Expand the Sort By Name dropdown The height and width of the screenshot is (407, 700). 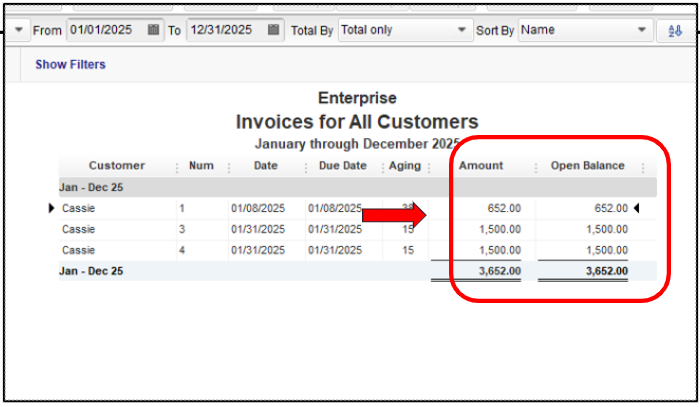(x=642, y=30)
